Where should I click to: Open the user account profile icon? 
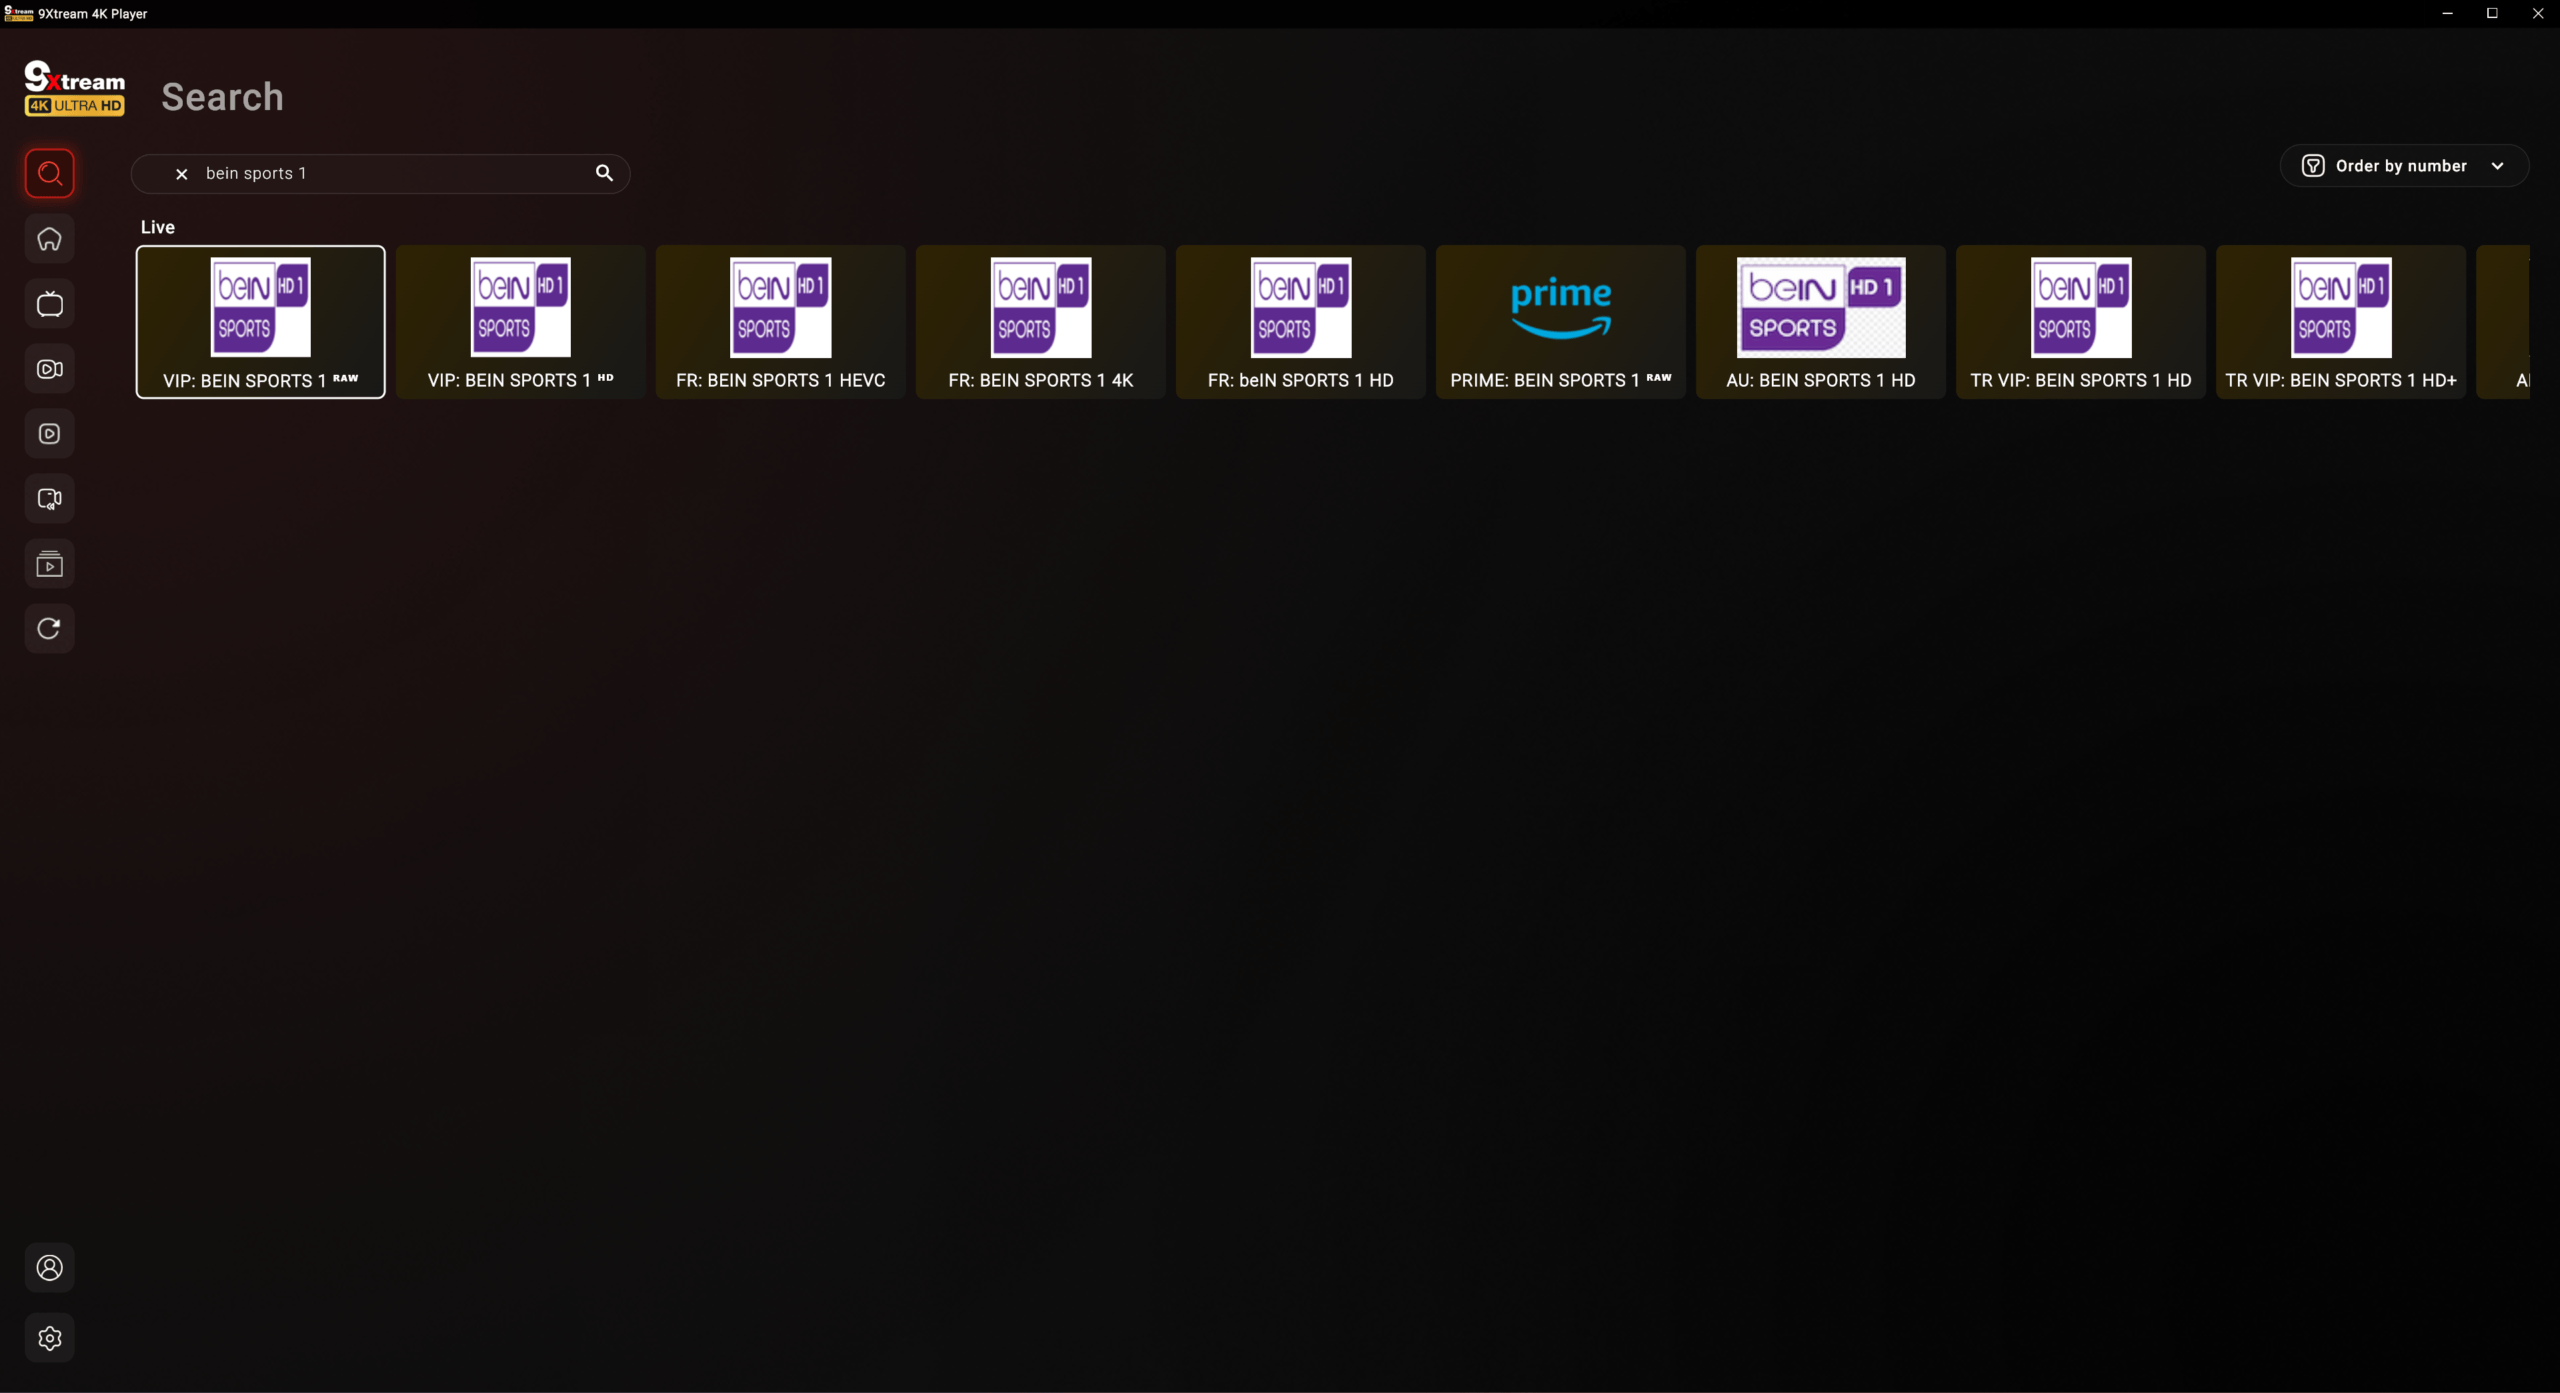(x=49, y=1268)
